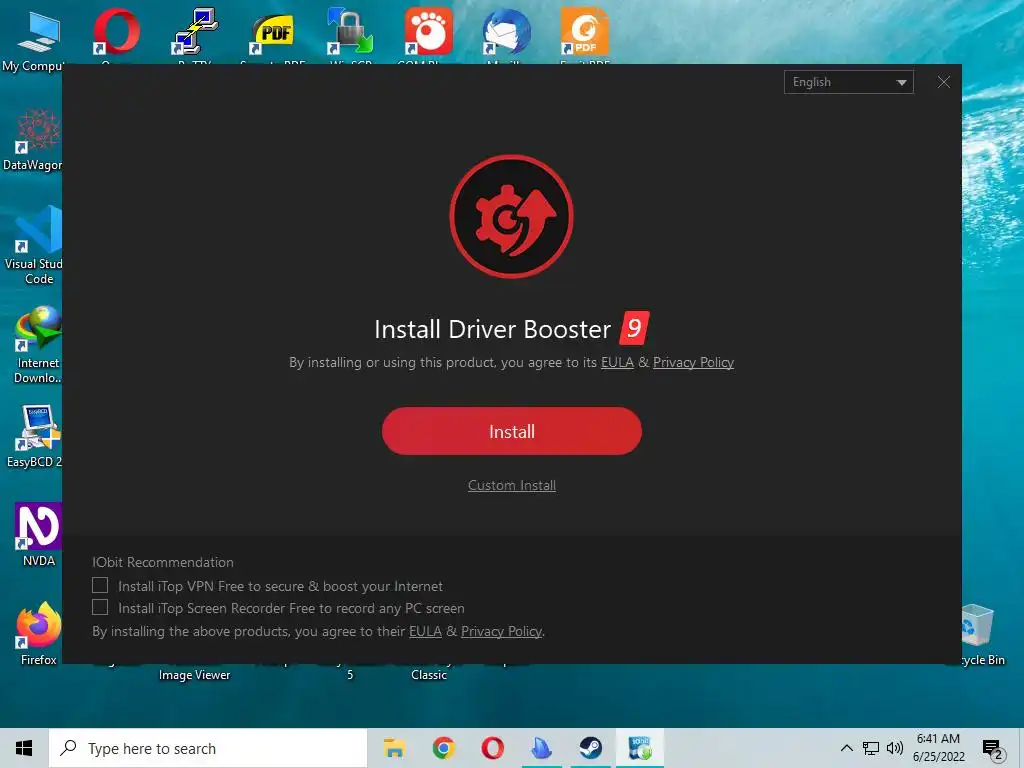Click the blue taskbar app beside Opera
Image resolution: width=1024 pixels, height=768 pixels.
[541, 748]
